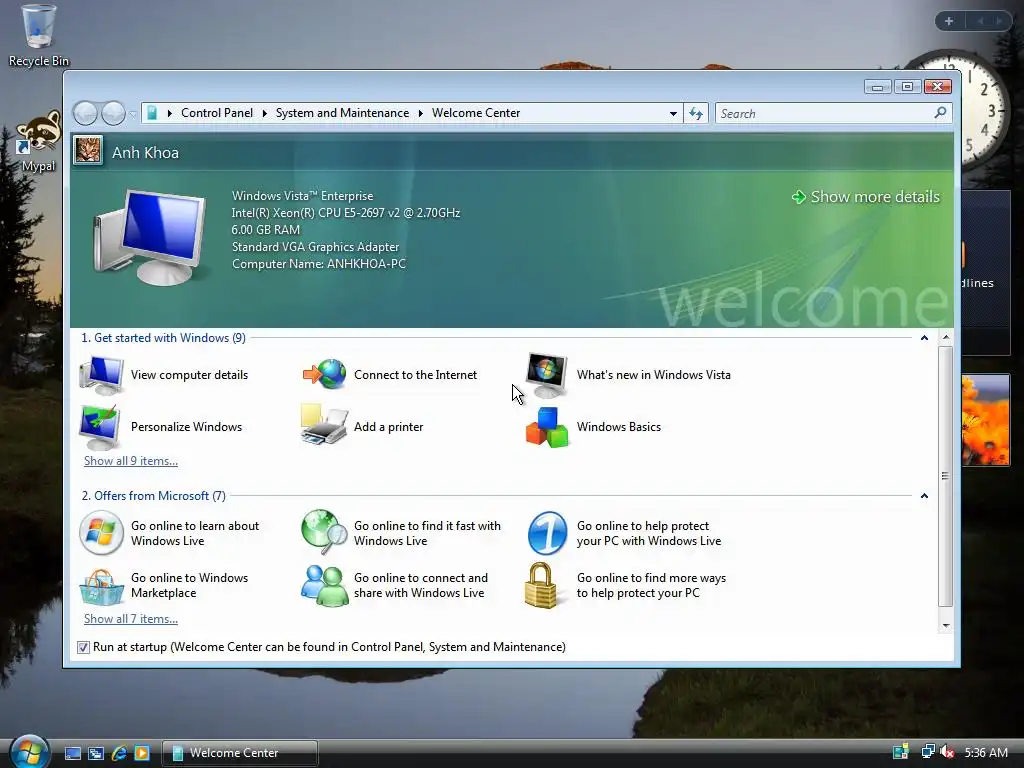
Task: Expand the arrow before Control Panel breadcrumb
Action: click(x=170, y=113)
